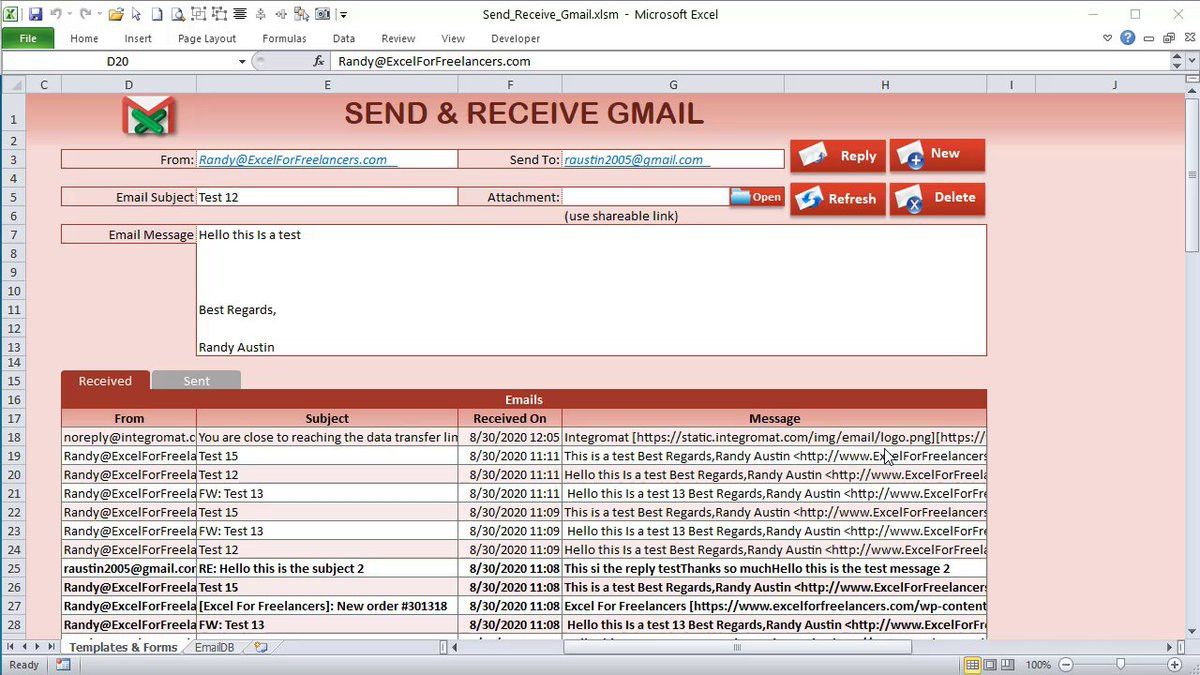Click the Undo arrow icon

pyautogui.click(x=57, y=14)
